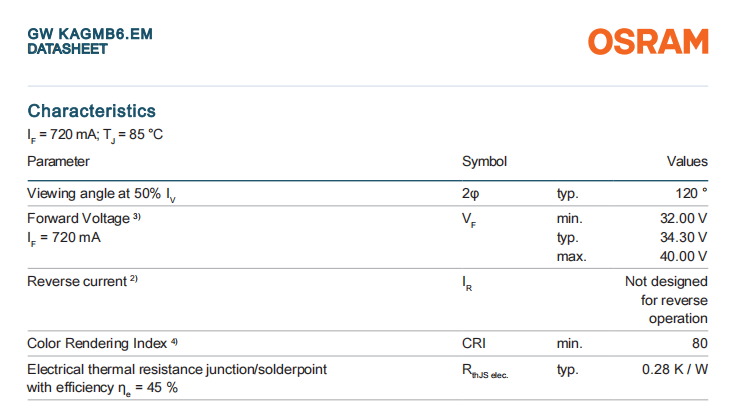Open footnote 2 beside Reverse current
Screen dimensions: 731x418
pos(133,280)
